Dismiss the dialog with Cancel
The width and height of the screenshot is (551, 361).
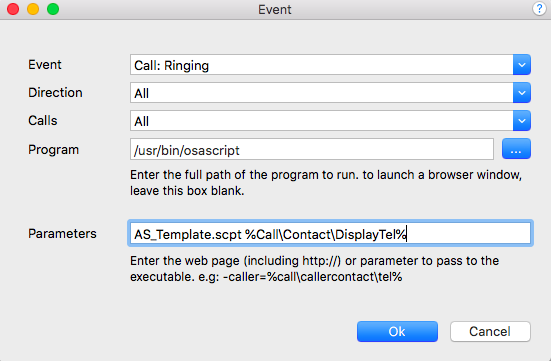pos(490,331)
